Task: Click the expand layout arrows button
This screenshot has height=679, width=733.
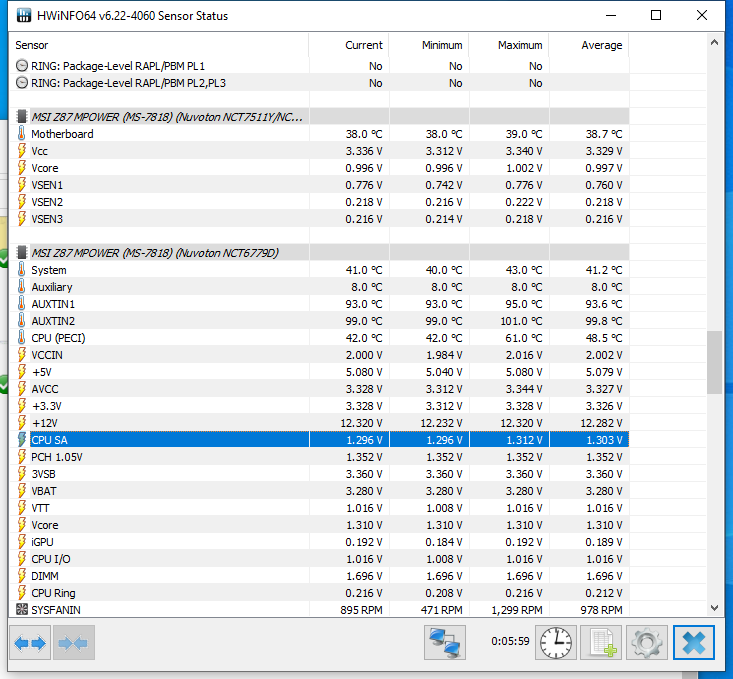Action: (30, 643)
